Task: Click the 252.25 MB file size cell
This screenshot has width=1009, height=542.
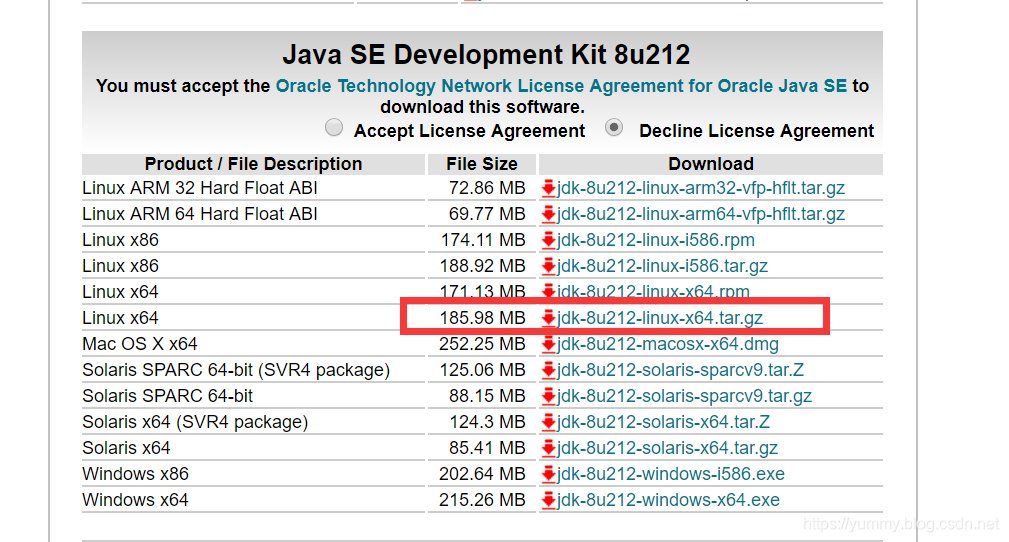Action: tap(483, 344)
